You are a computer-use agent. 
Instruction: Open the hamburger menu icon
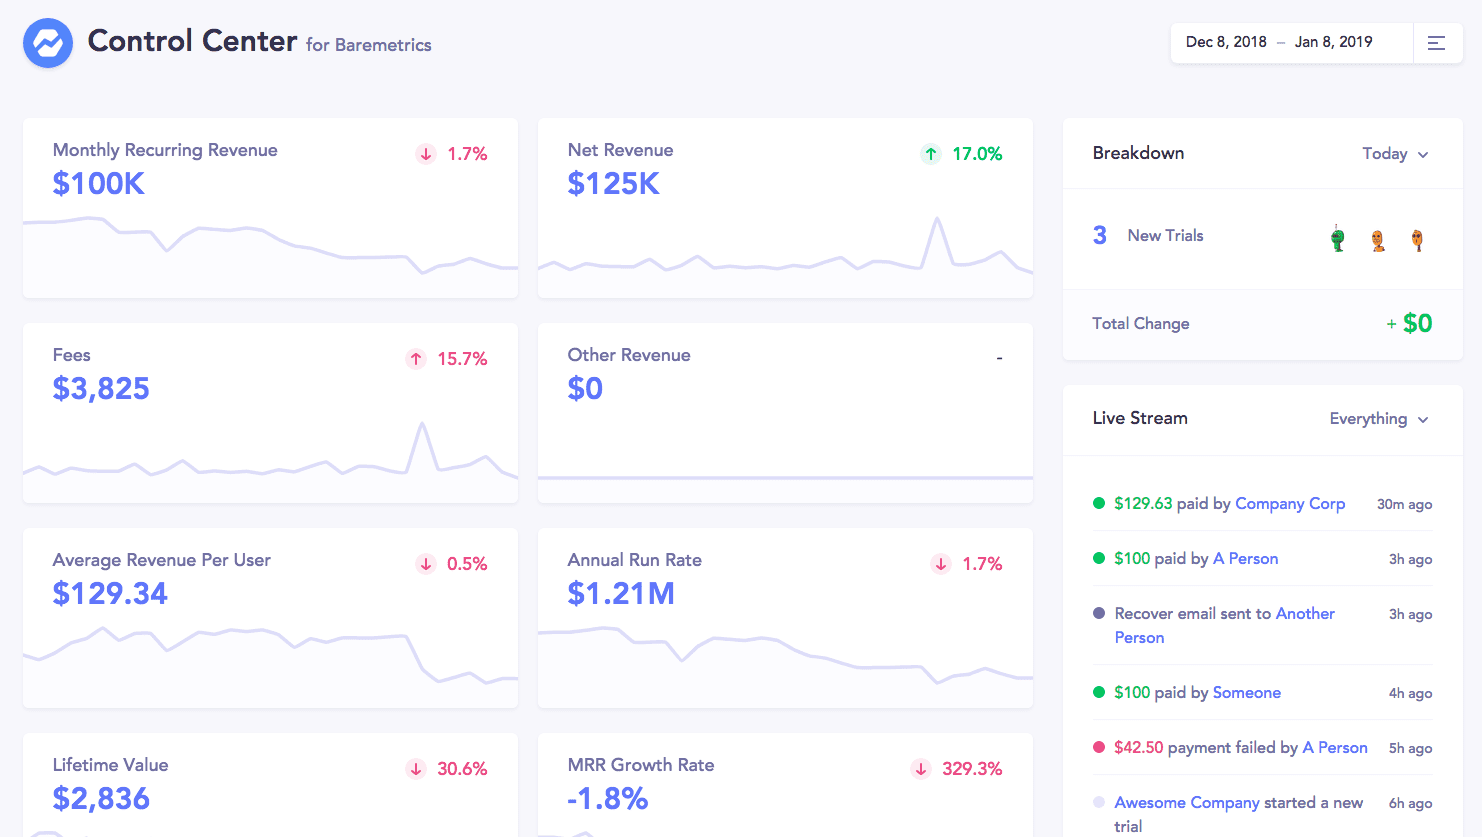[x=1436, y=43]
